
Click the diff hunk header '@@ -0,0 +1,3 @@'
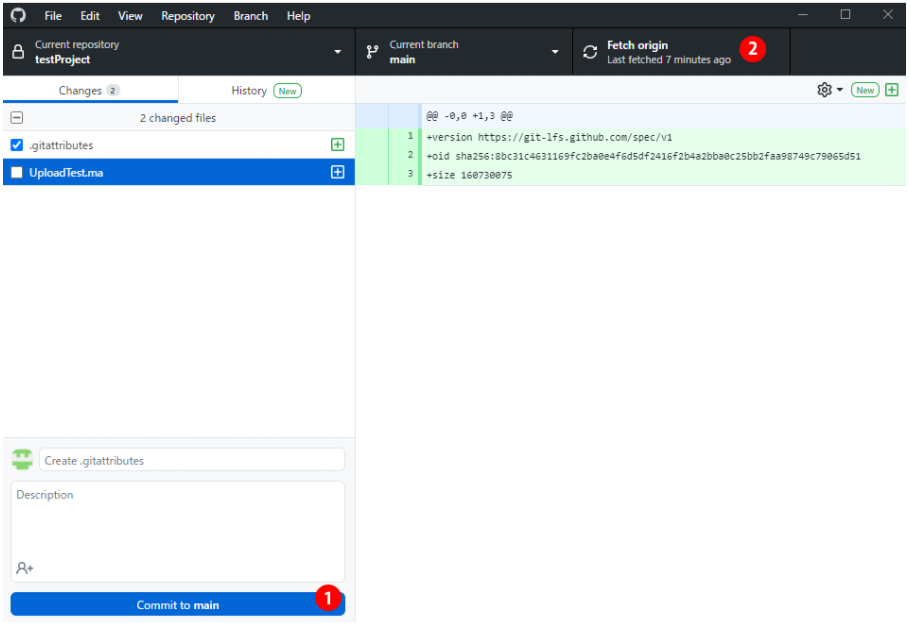[469, 116]
